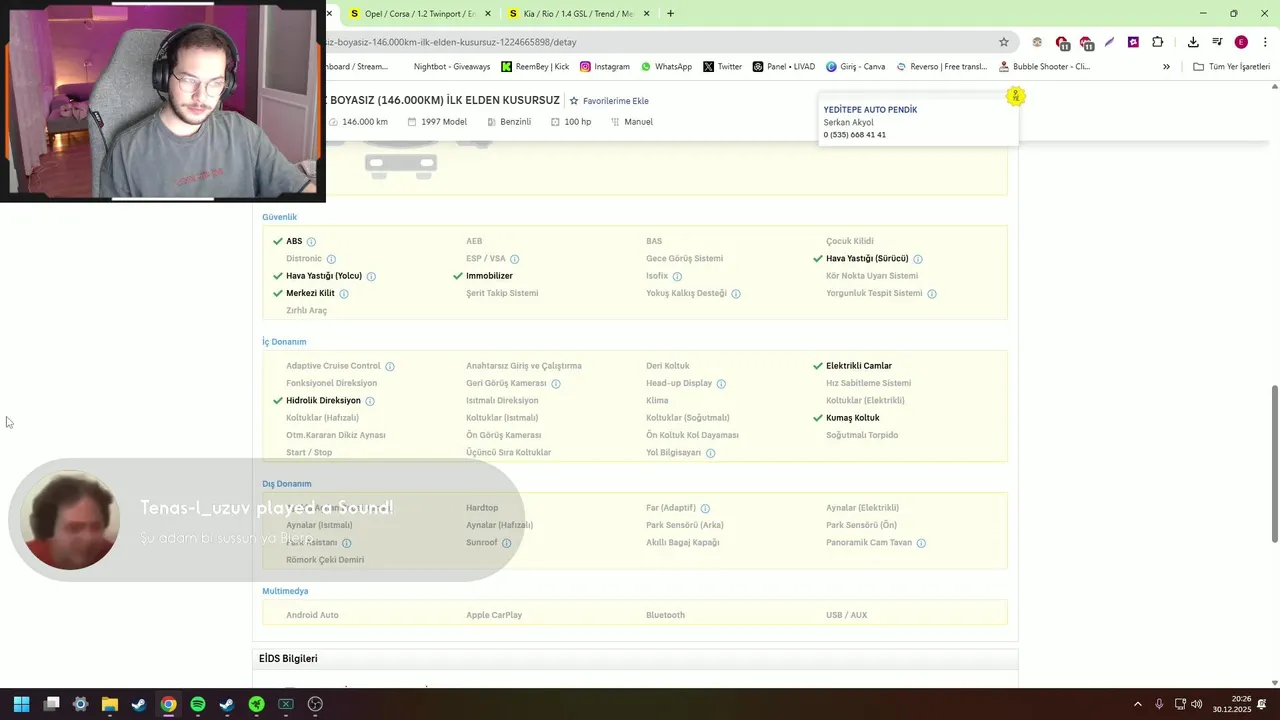The image size is (1280, 720).
Task: Open Giriş - Canva bookmark
Action: 856,67
